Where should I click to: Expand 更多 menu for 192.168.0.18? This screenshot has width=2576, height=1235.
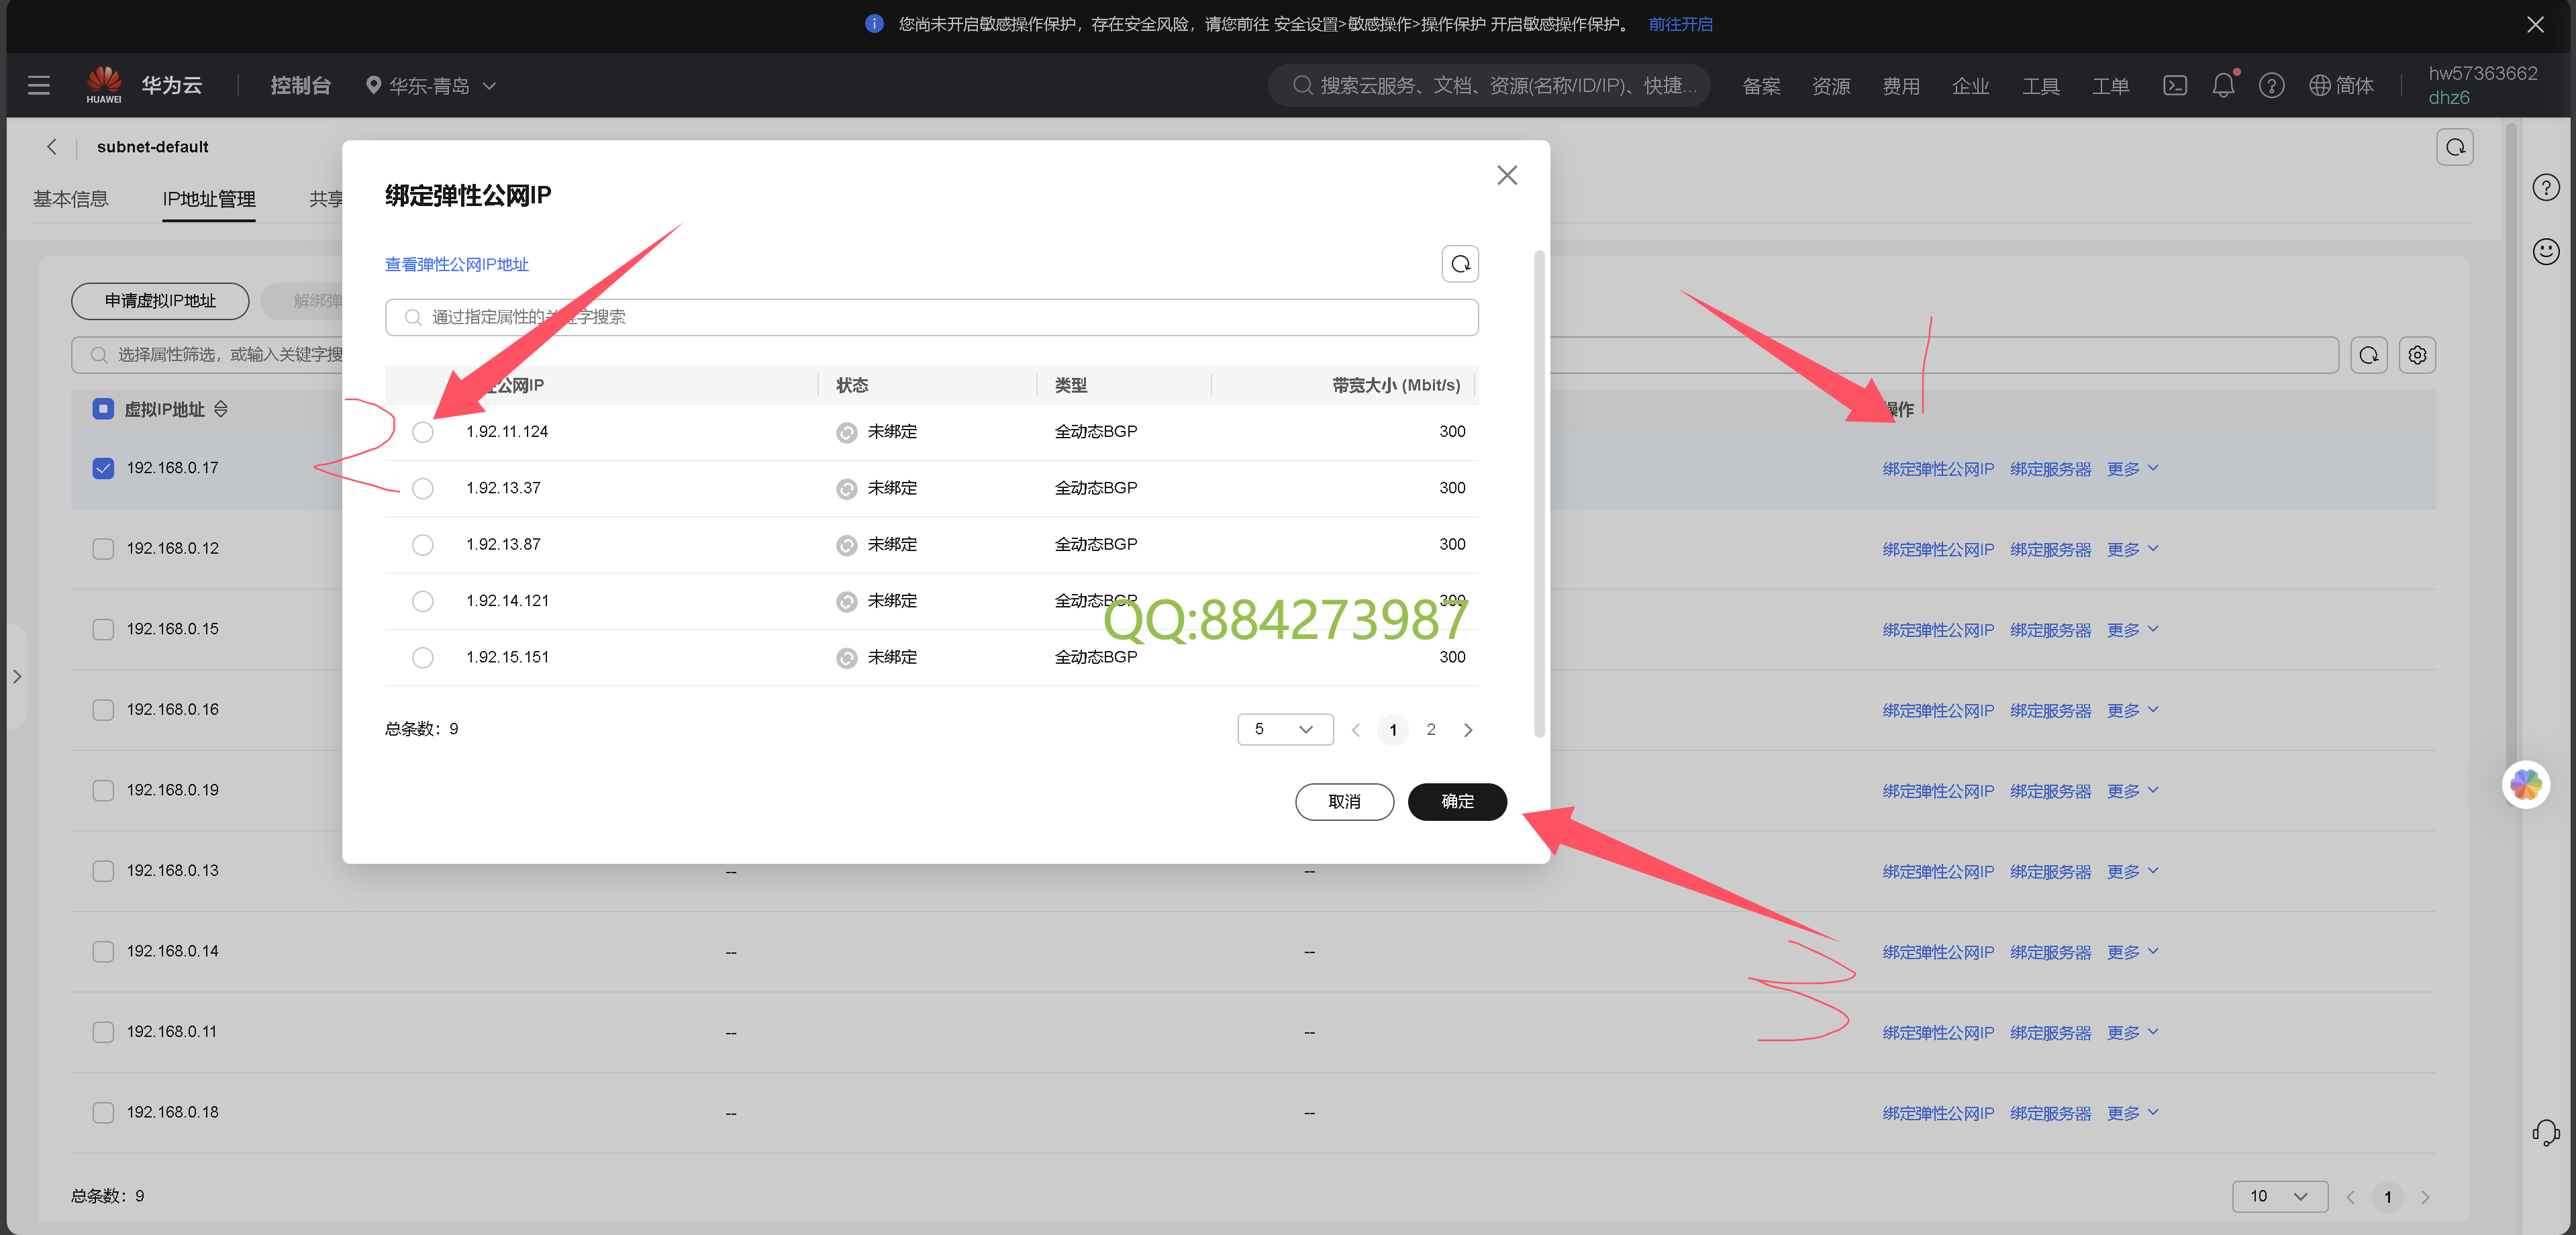coord(2132,1113)
